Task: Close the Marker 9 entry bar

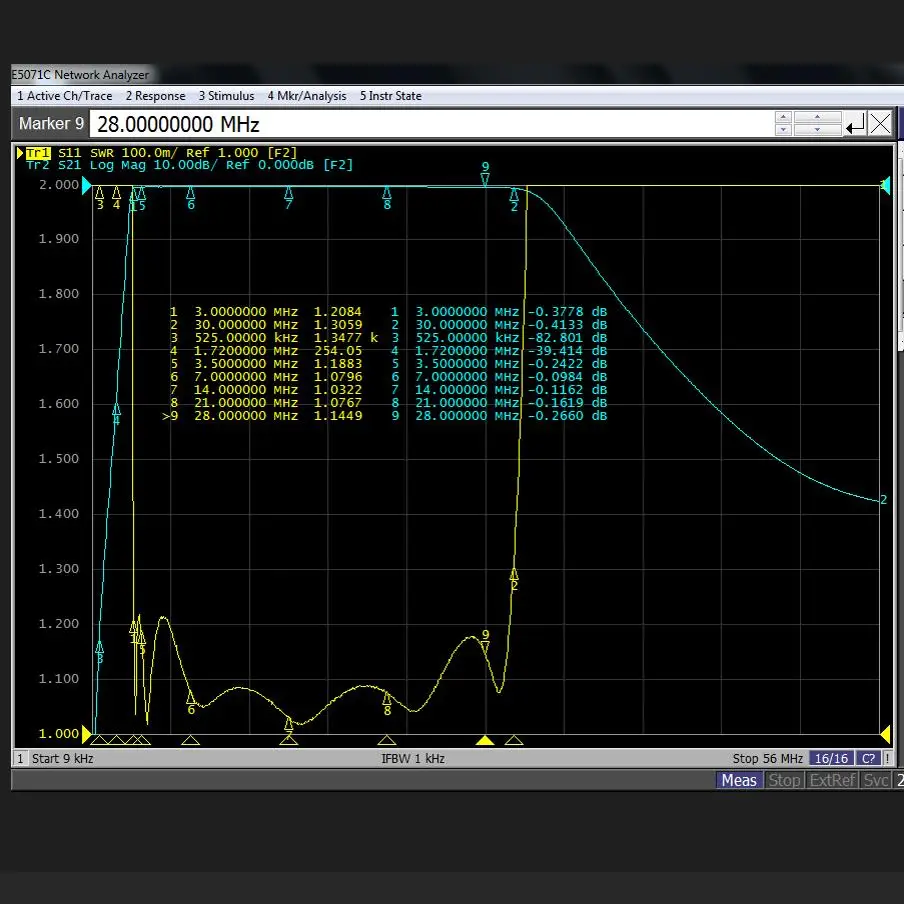Action: [x=880, y=124]
